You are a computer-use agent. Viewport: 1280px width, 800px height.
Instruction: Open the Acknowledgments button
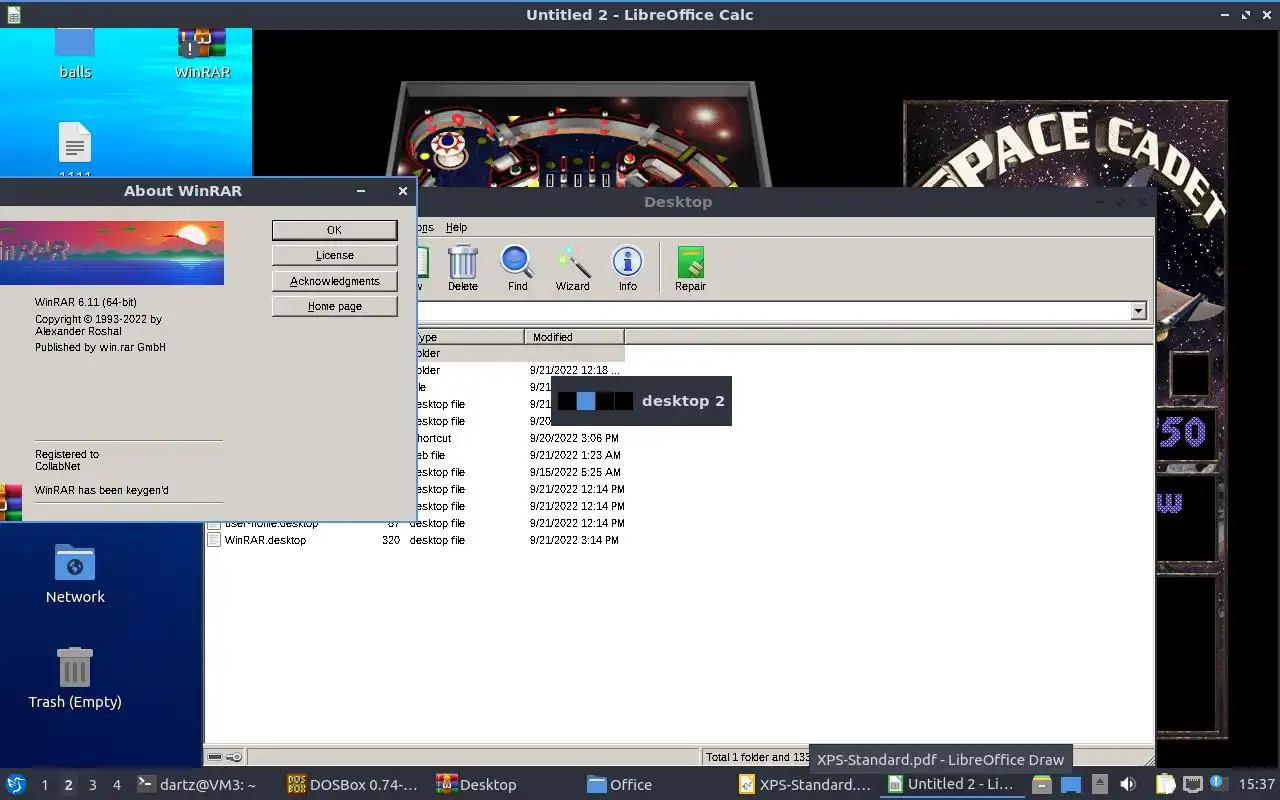click(x=334, y=281)
